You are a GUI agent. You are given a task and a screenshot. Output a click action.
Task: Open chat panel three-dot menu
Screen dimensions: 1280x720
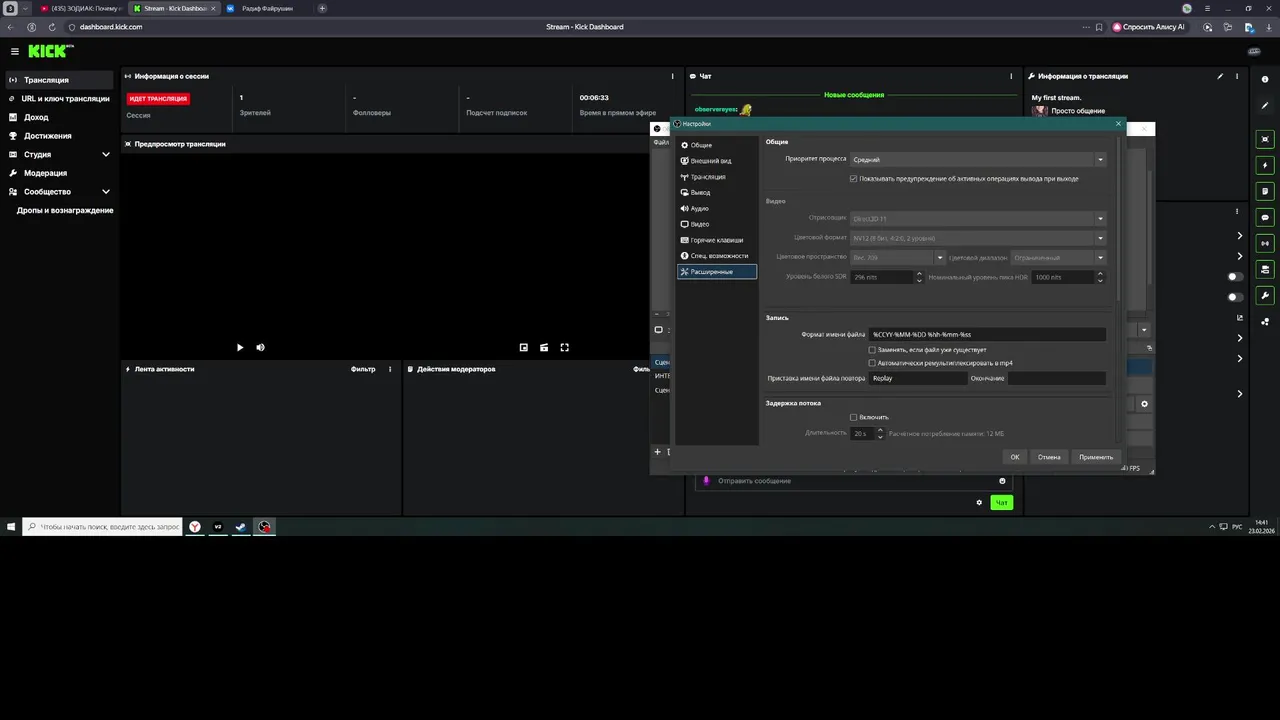point(1012,76)
